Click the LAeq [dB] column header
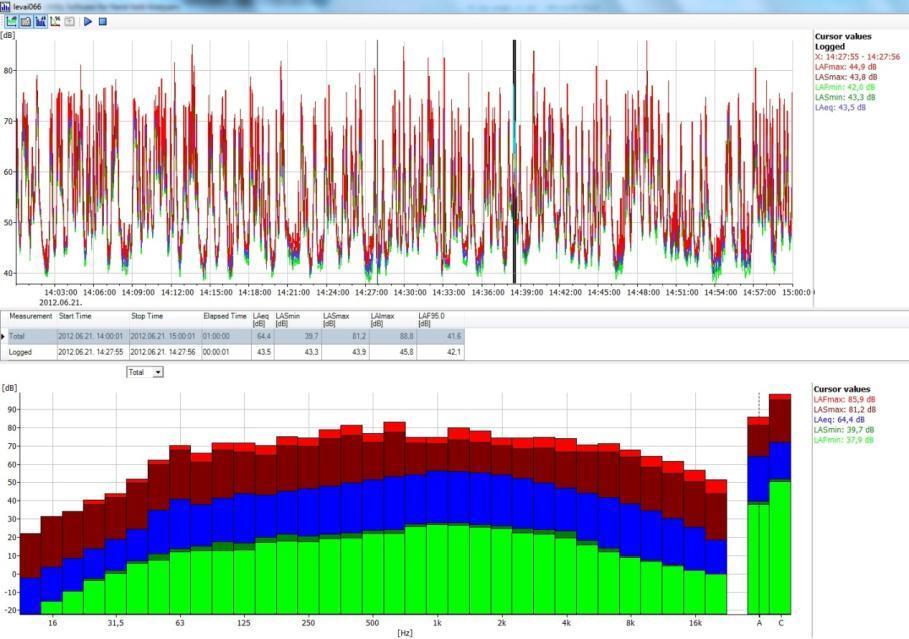 pos(261,320)
